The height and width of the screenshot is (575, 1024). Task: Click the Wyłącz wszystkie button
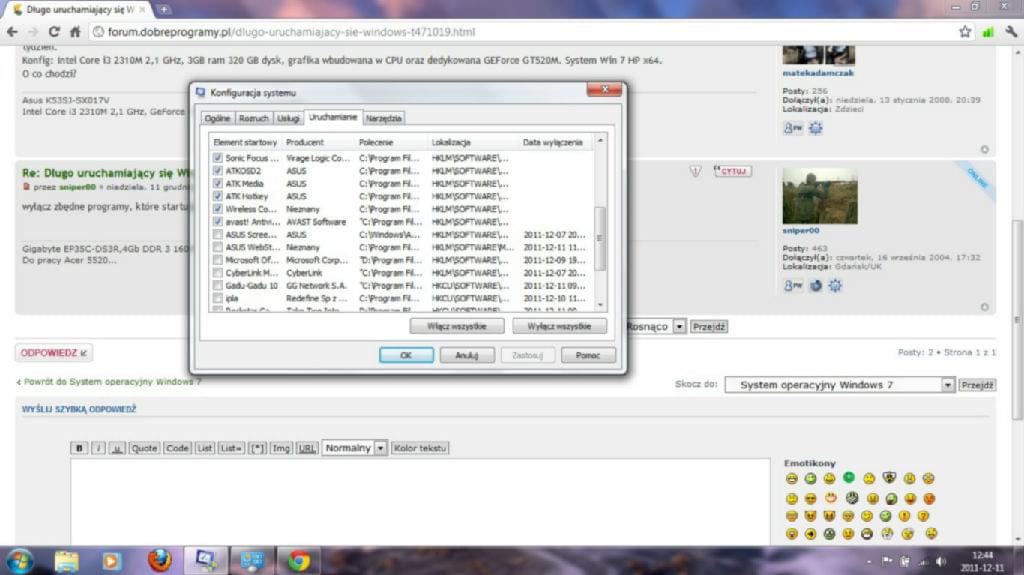tap(560, 326)
